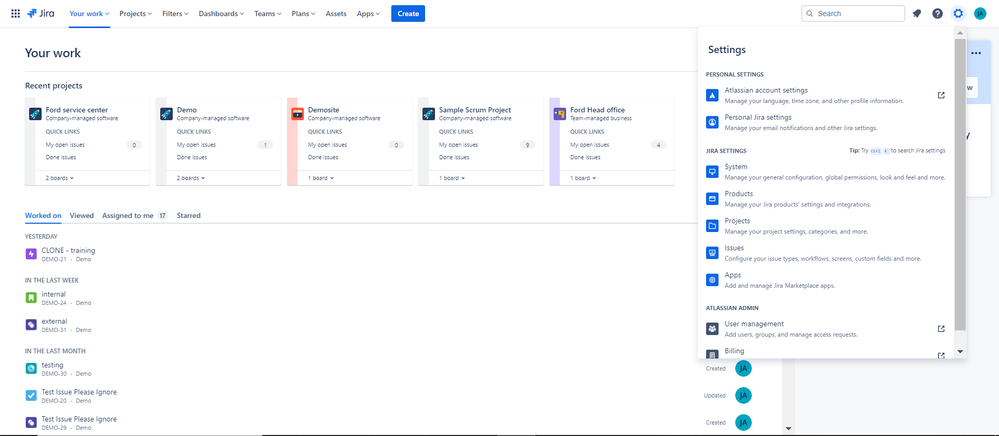This screenshot has height=436, width=999.
Task: Click the Sample Scrum Project icon
Action: click(x=429, y=113)
